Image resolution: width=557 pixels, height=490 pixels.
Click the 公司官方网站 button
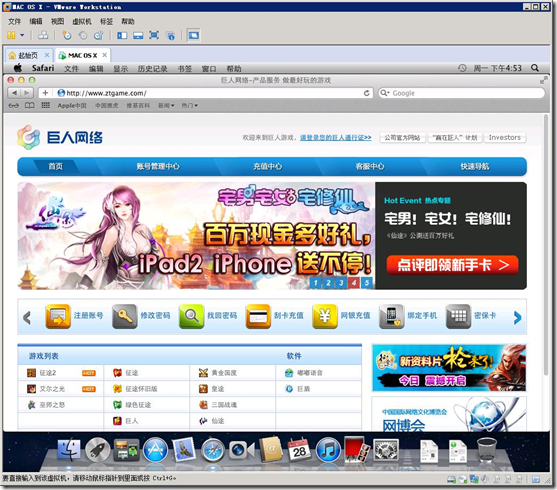402,138
